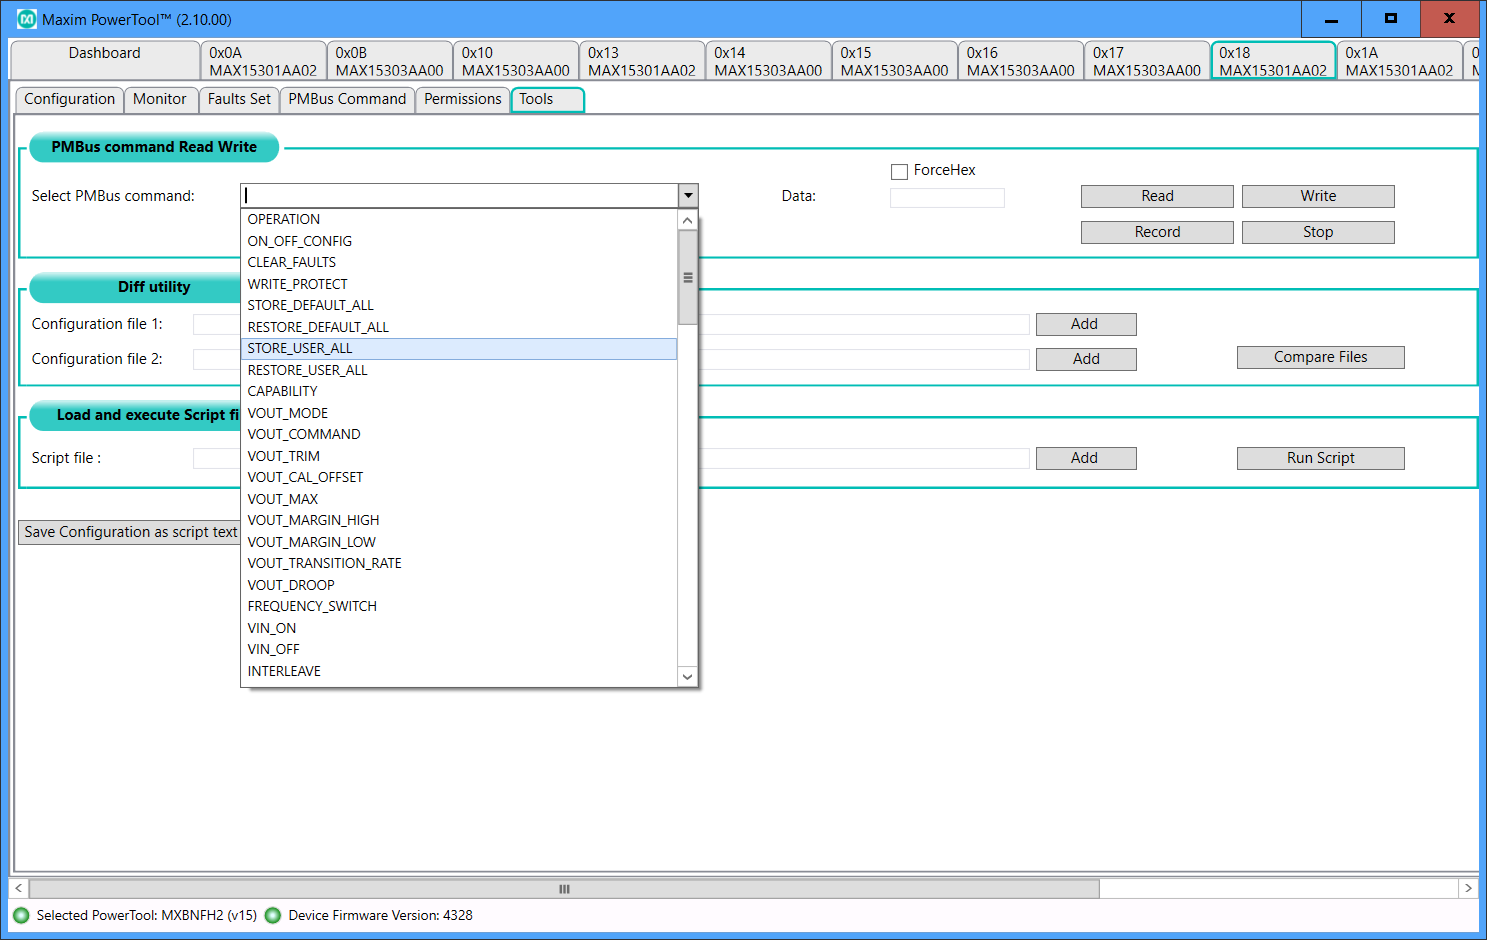Choose VIN_ON from the command list
1487x940 pixels.
coord(459,628)
